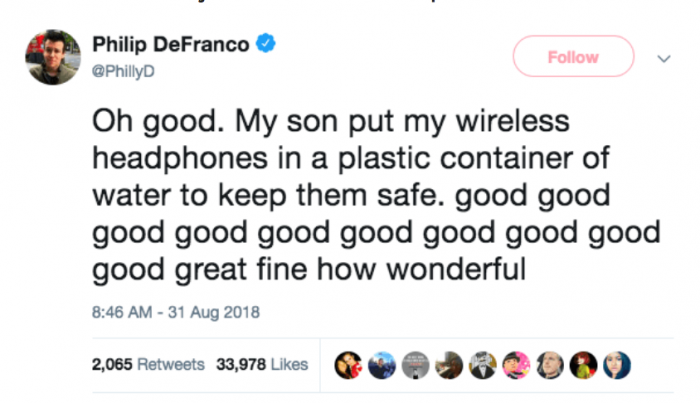Open the dark brown liker avatar
This screenshot has height=403, width=700.
coord(448,366)
